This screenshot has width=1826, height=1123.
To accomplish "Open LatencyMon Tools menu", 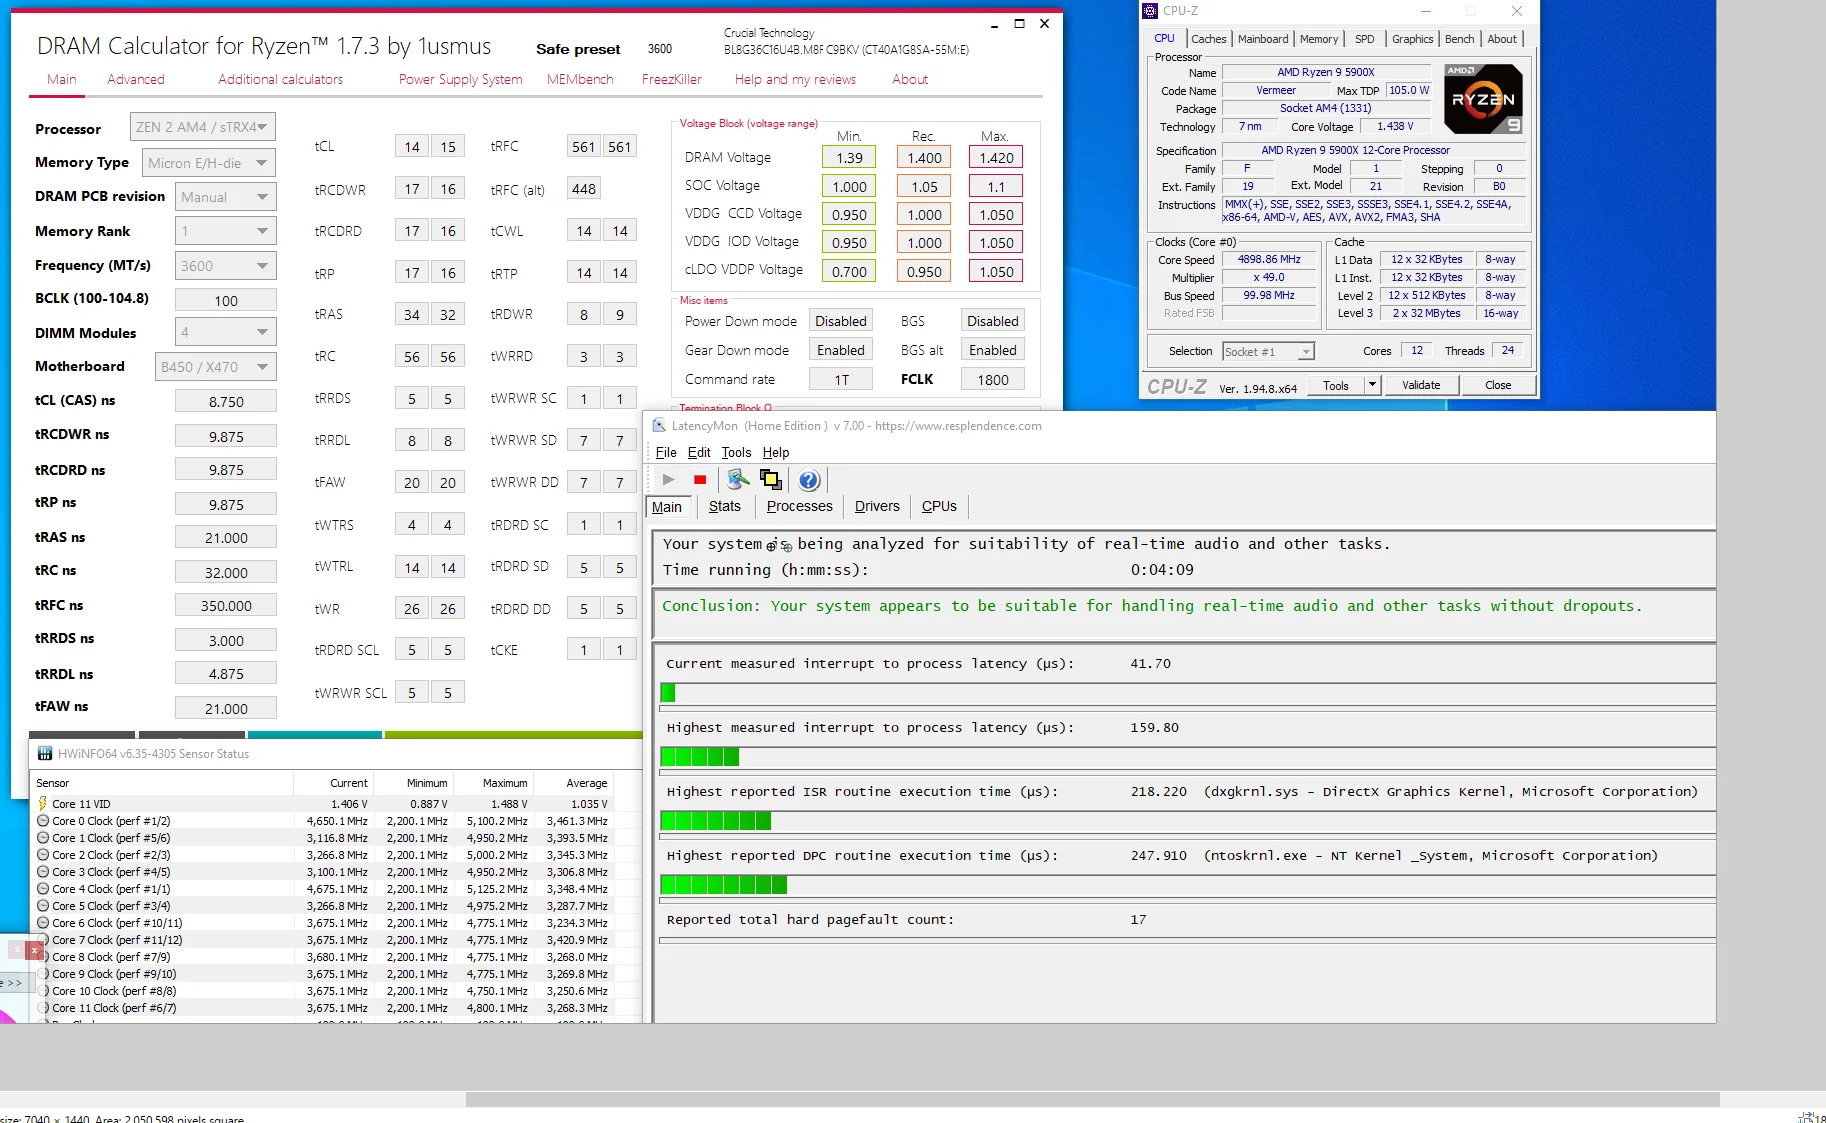I will coord(736,452).
